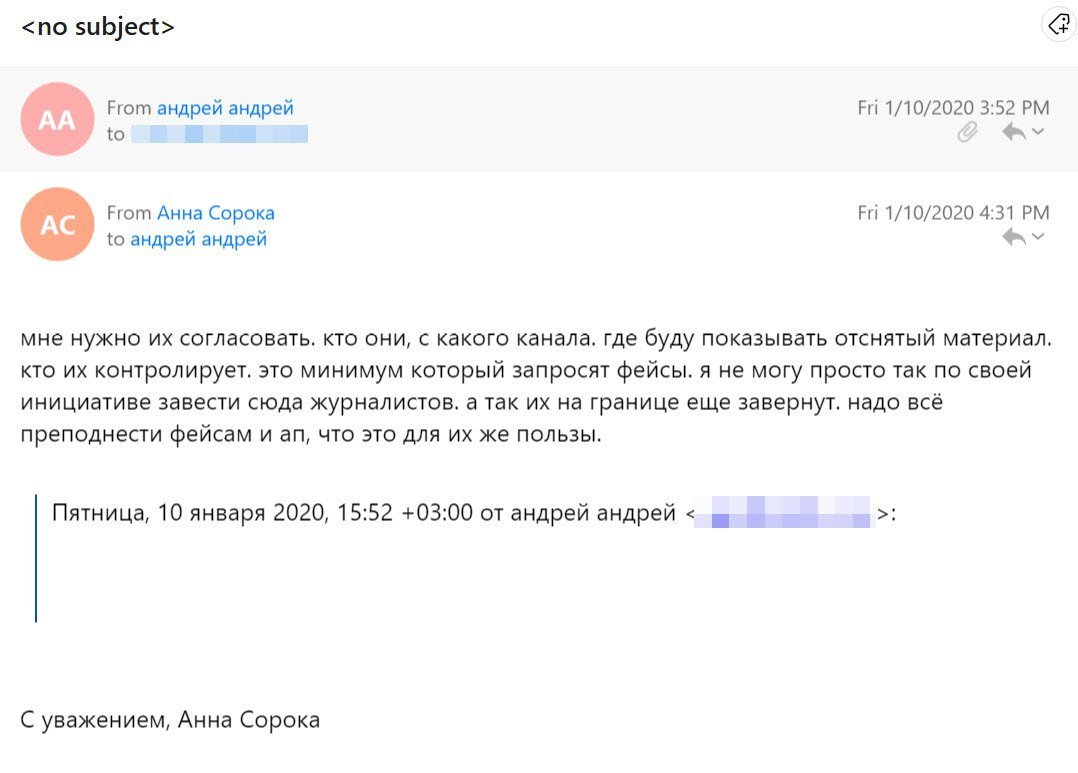Click the AA avatar circle
The image size is (1078, 773).
[57, 119]
